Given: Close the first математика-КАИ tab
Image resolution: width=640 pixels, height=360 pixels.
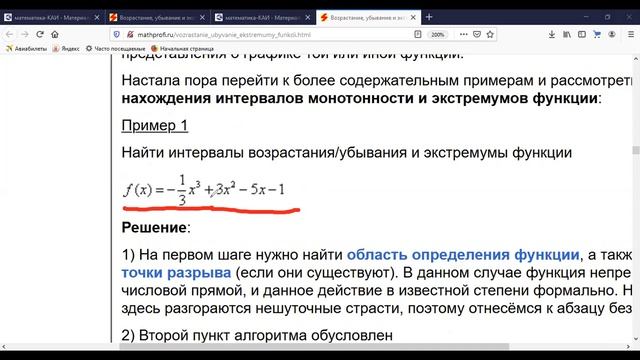Looking at the screenshot, I should 97,18.
